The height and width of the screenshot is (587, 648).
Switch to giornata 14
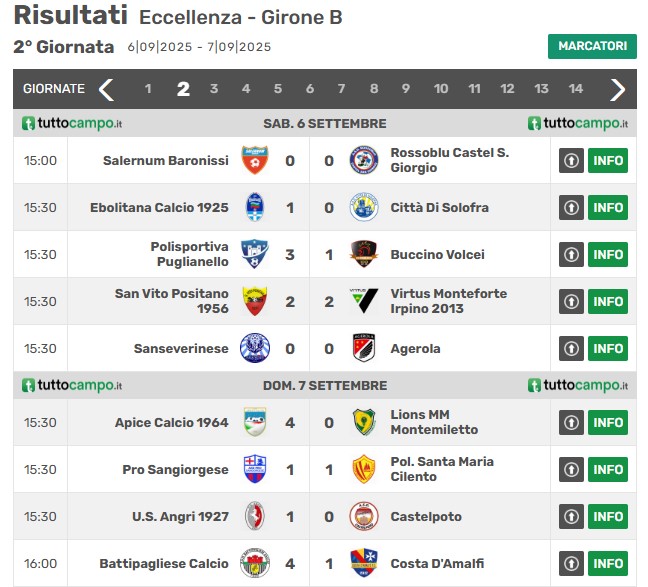tap(575, 88)
